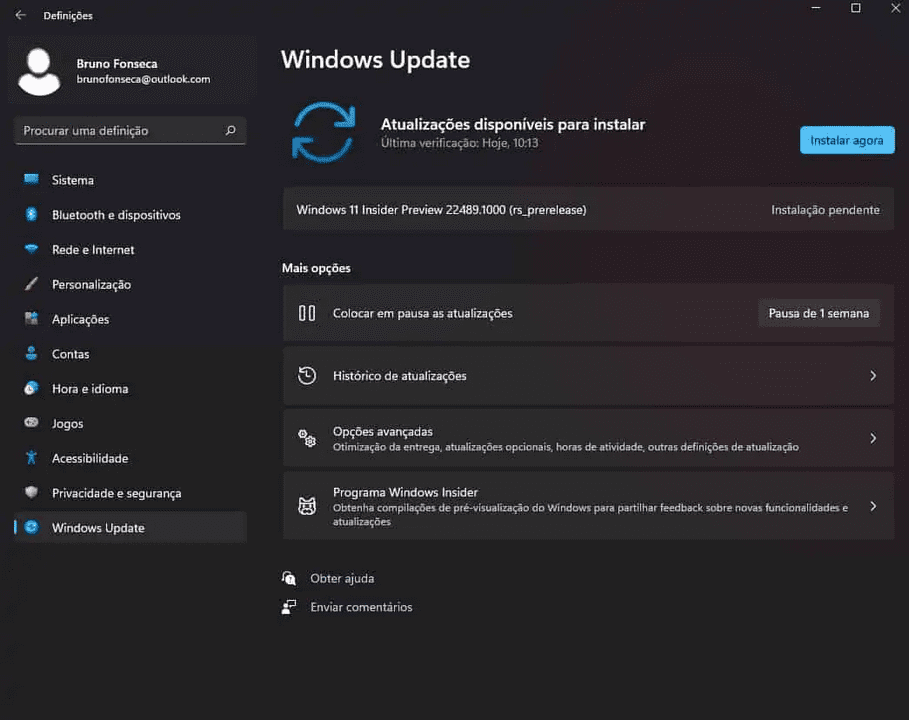Expand Programa Windows Insider chevron
The width and height of the screenshot is (909, 720).
pos(872,507)
